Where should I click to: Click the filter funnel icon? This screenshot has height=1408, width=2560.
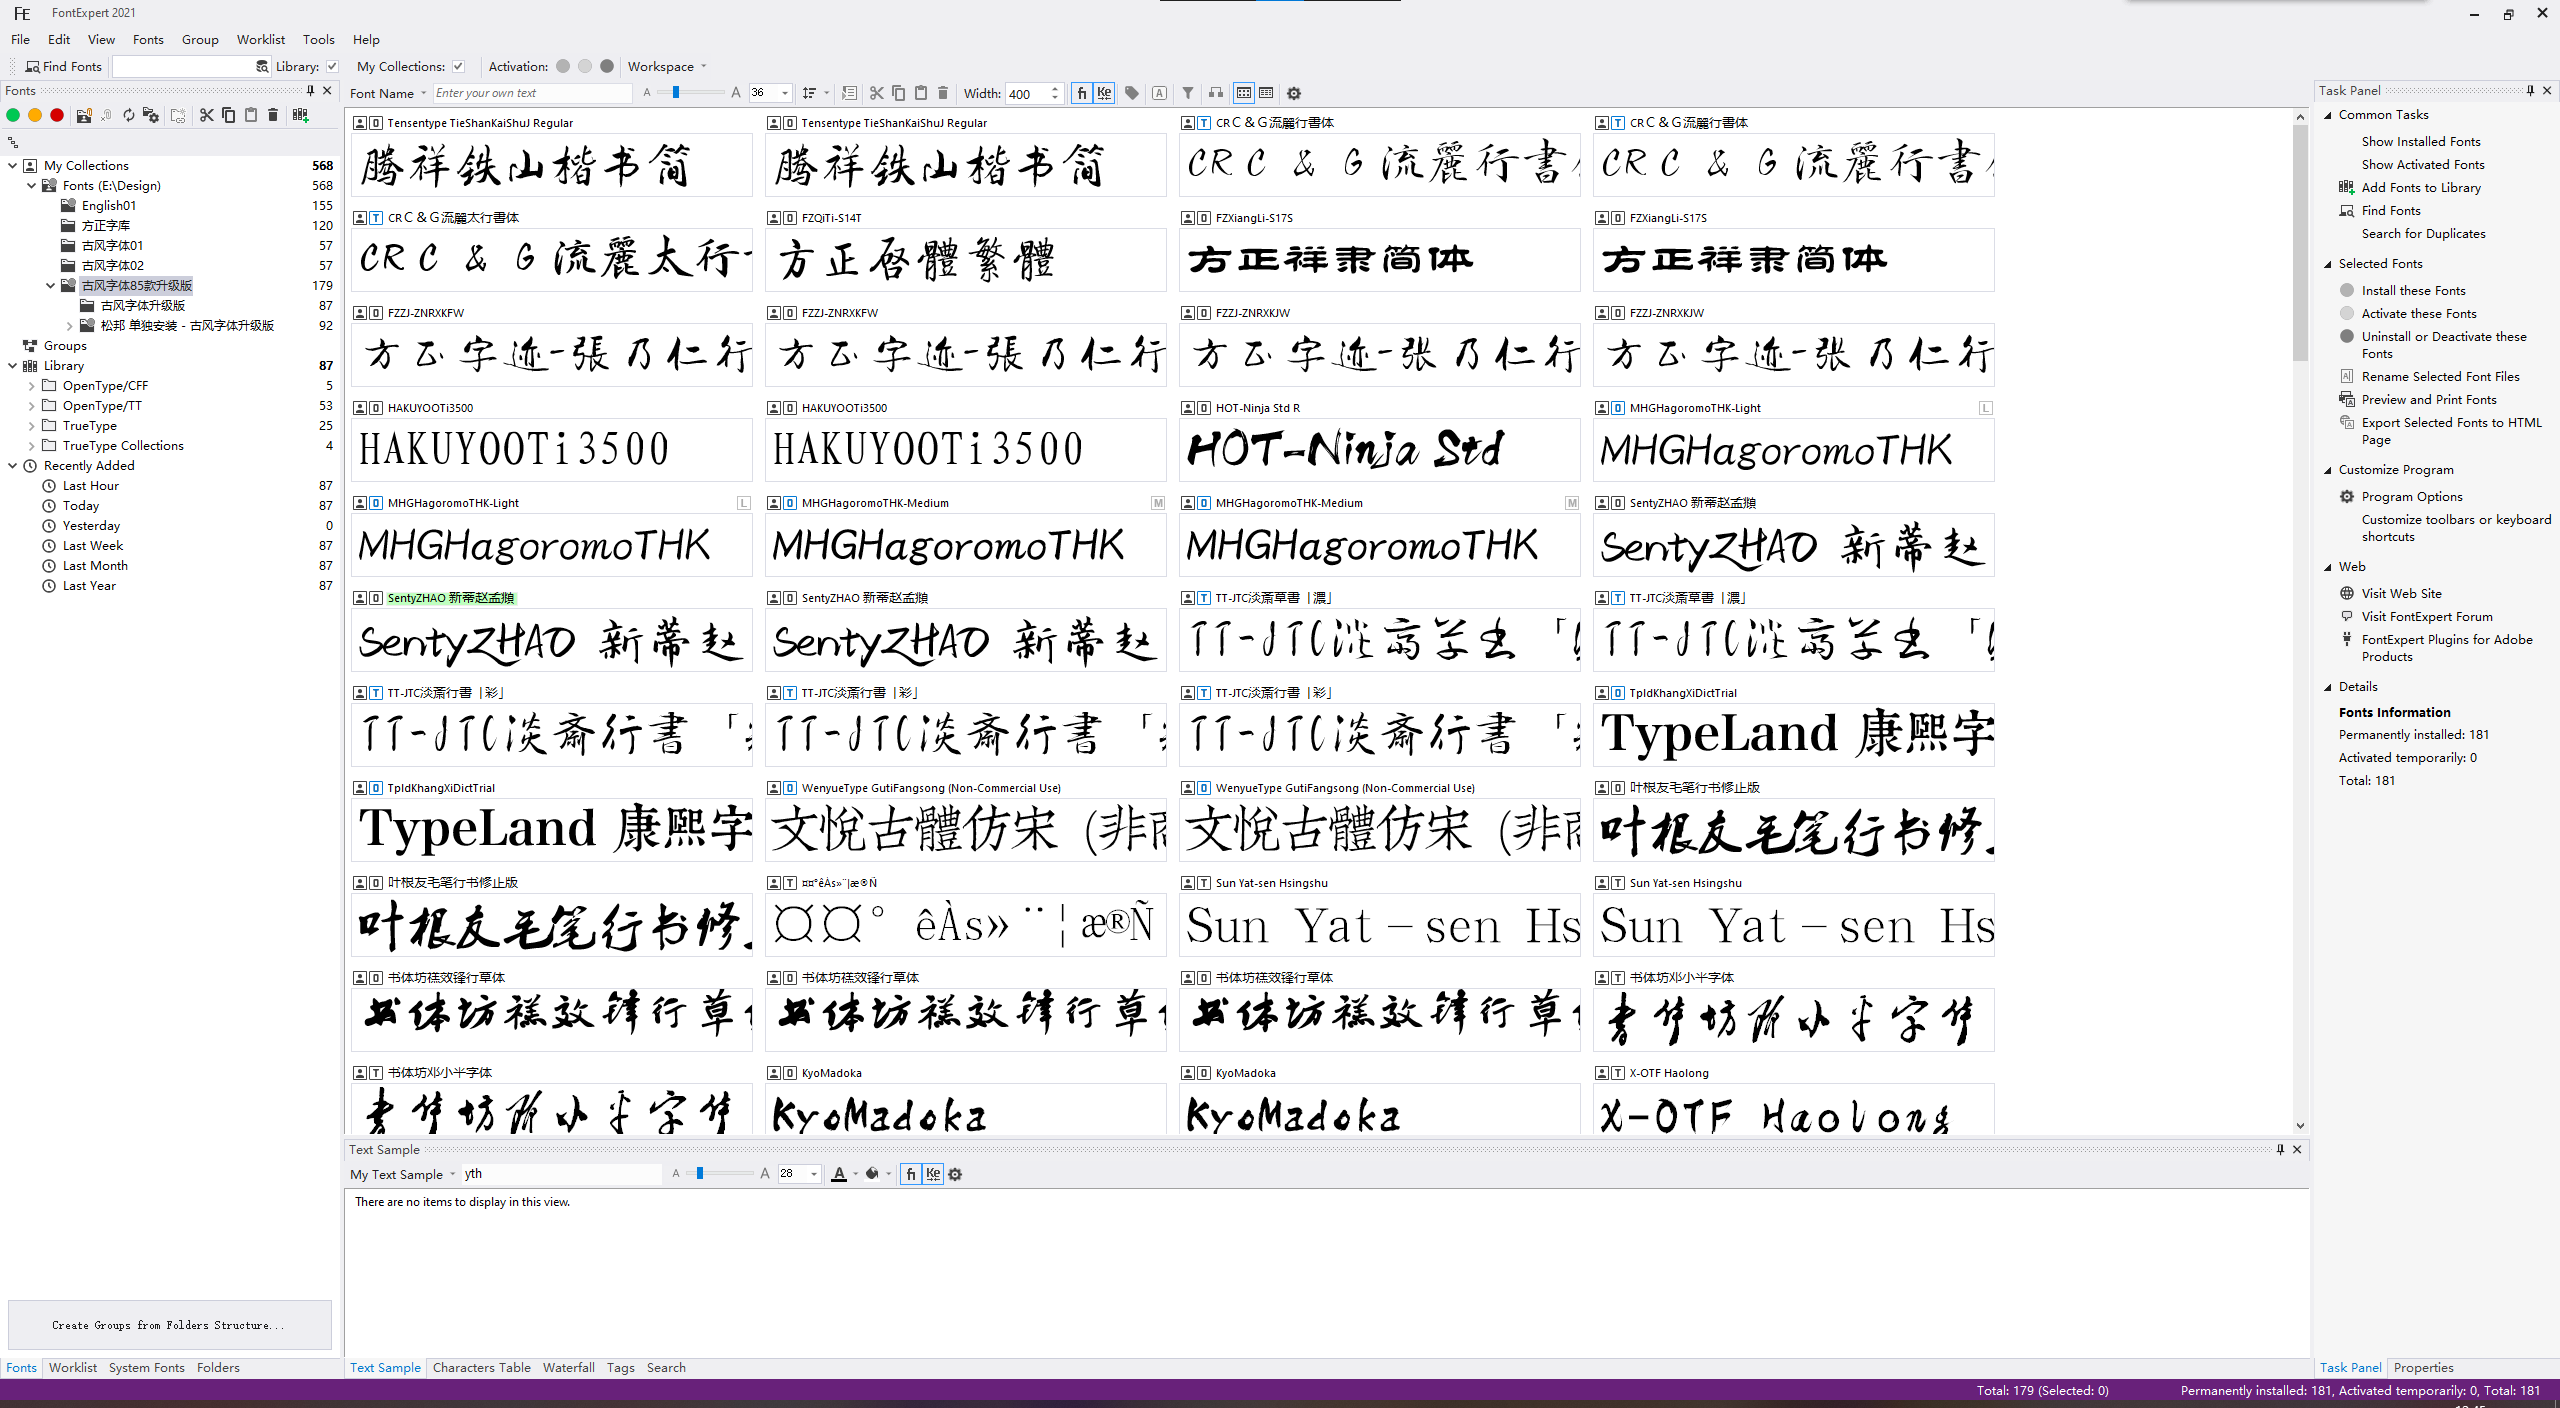point(1188,93)
